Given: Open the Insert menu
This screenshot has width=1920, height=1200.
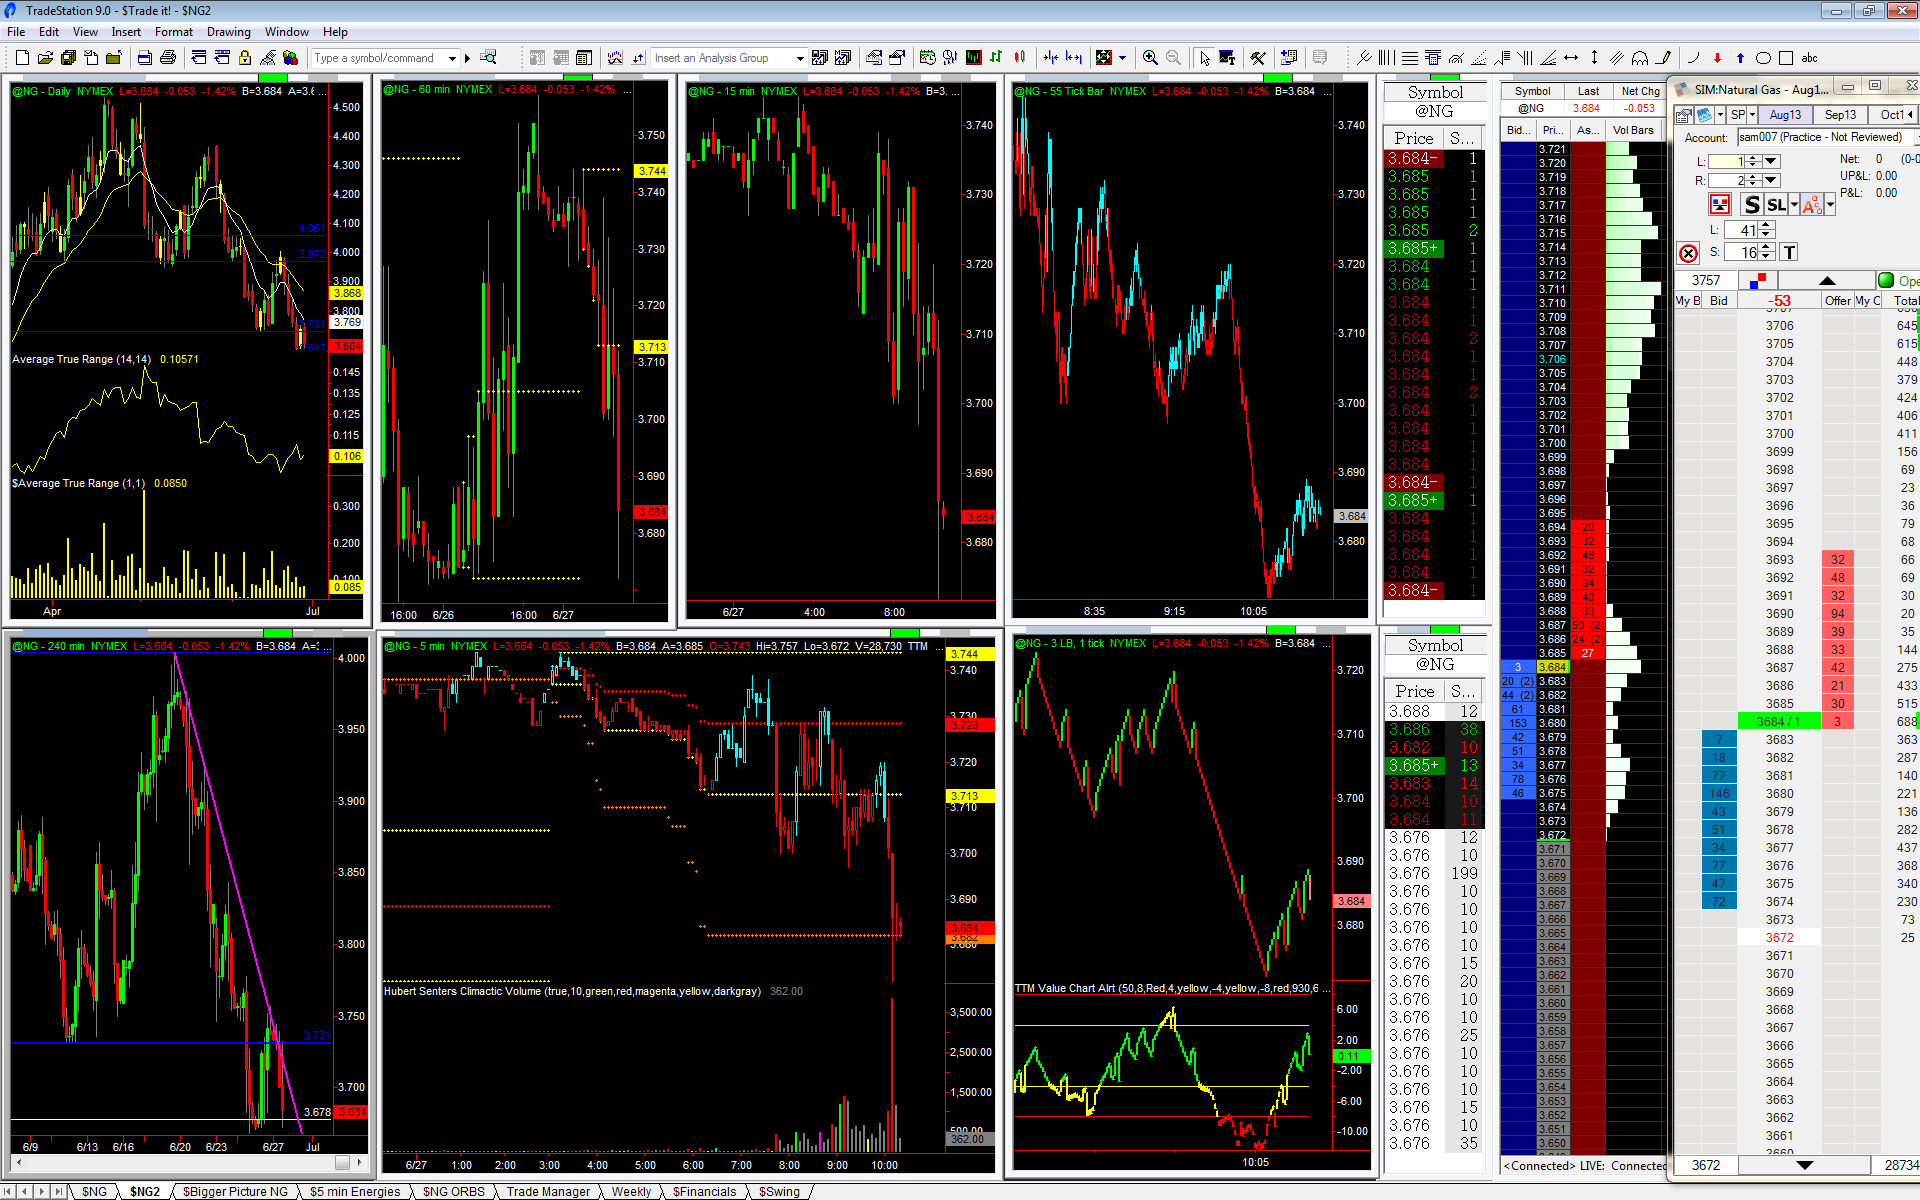Looking at the screenshot, I should (126, 32).
